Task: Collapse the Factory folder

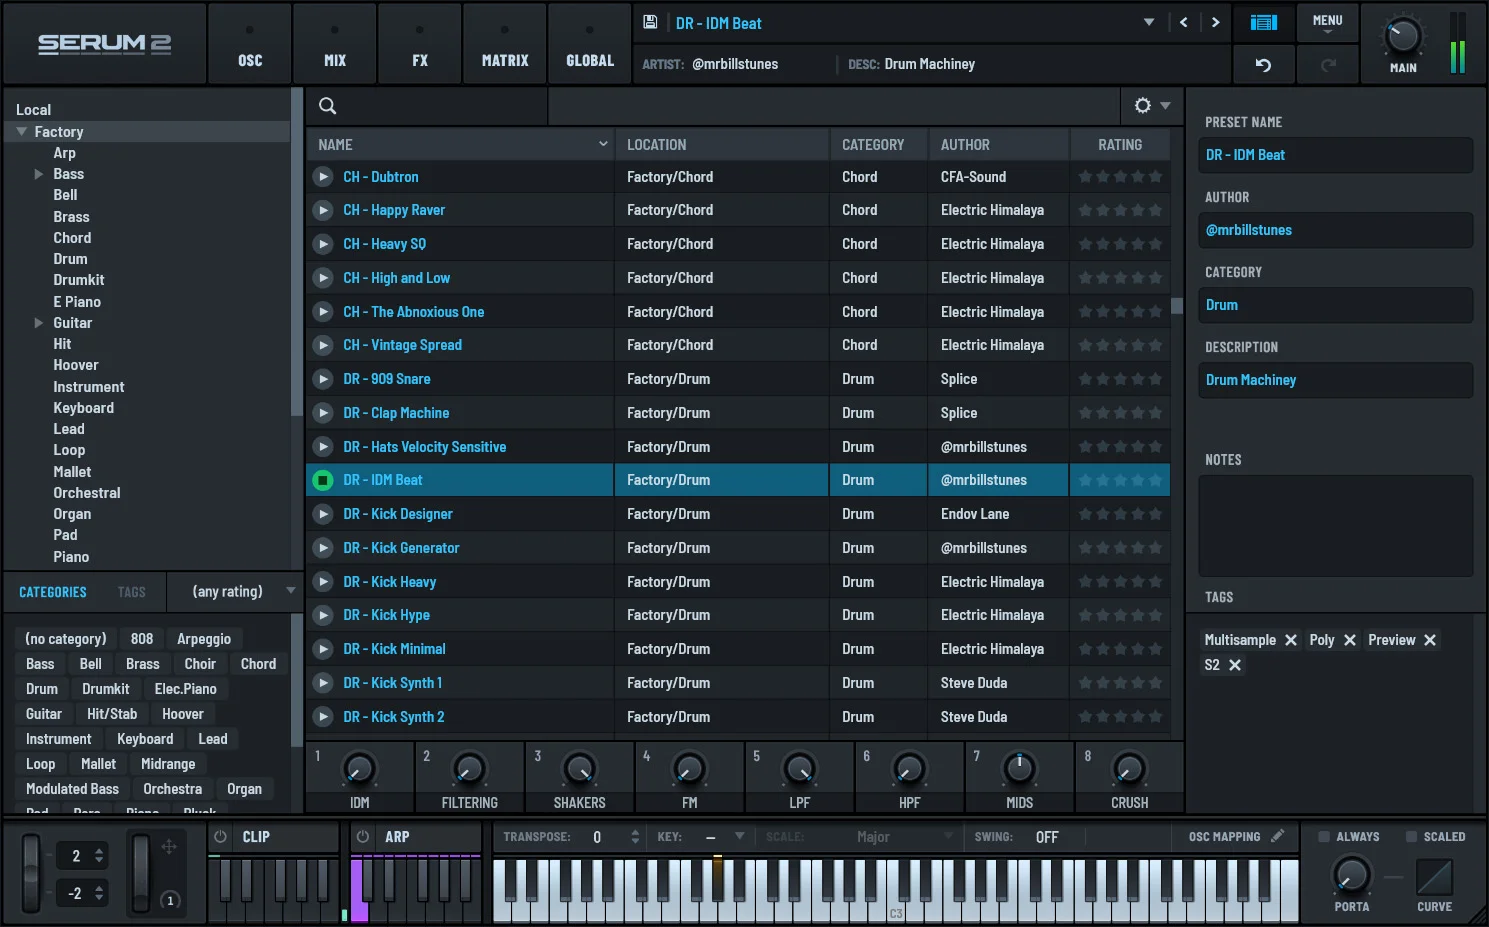Action: 21,131
